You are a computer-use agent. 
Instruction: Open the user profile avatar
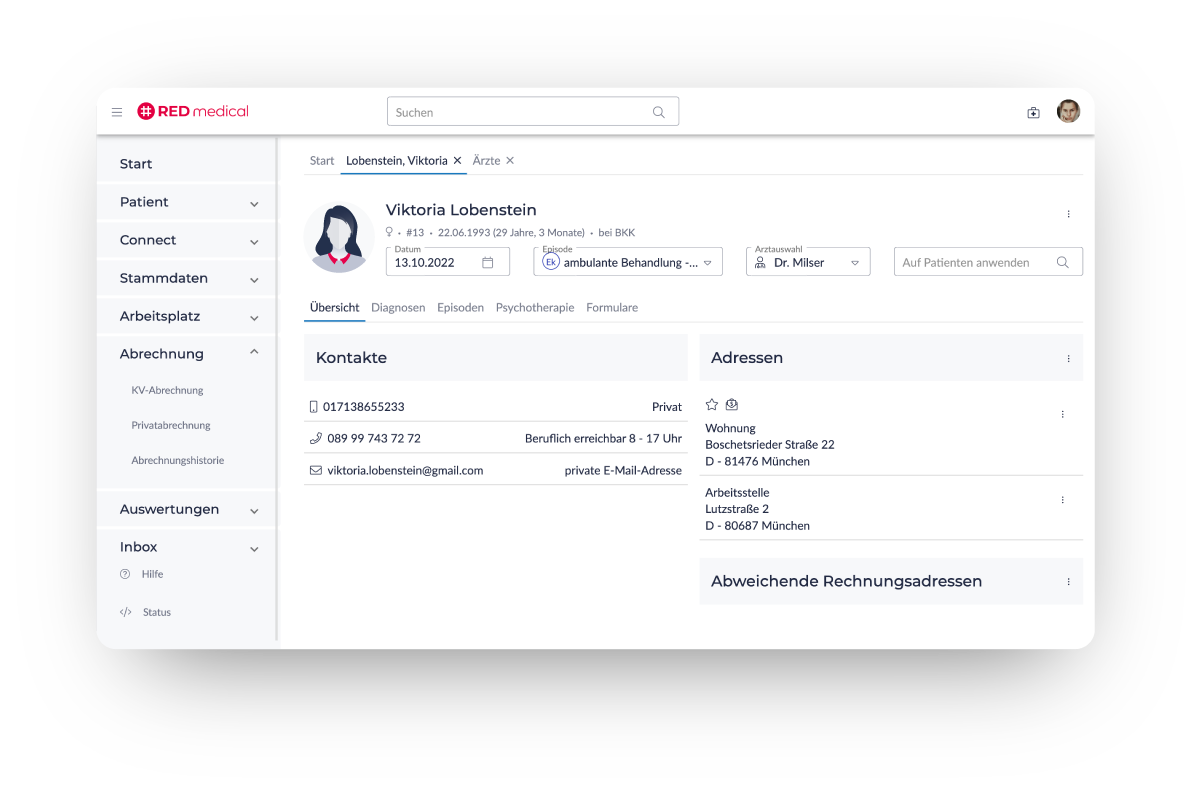point(1069,111)
